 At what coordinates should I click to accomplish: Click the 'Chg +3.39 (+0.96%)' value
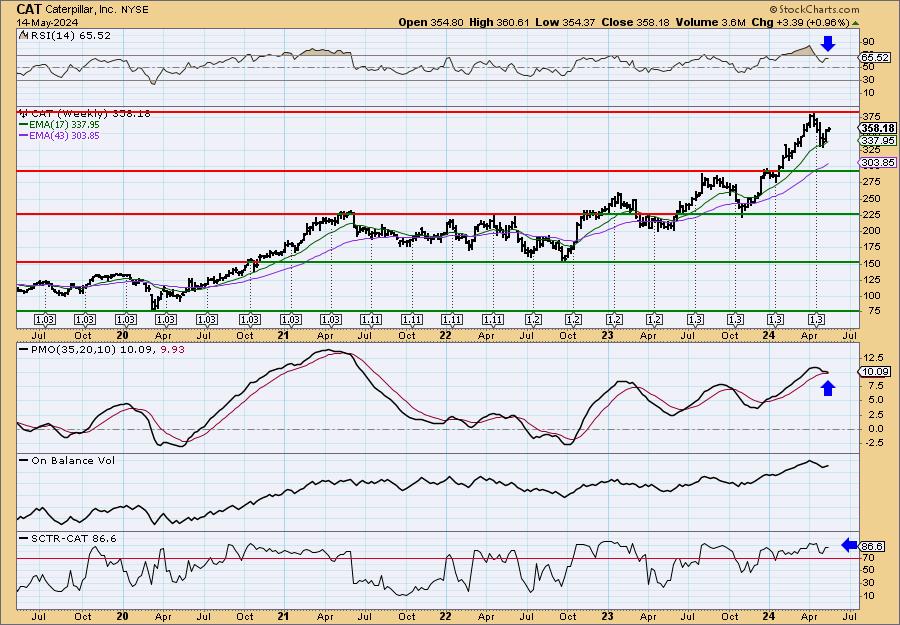tap(800, 22)
